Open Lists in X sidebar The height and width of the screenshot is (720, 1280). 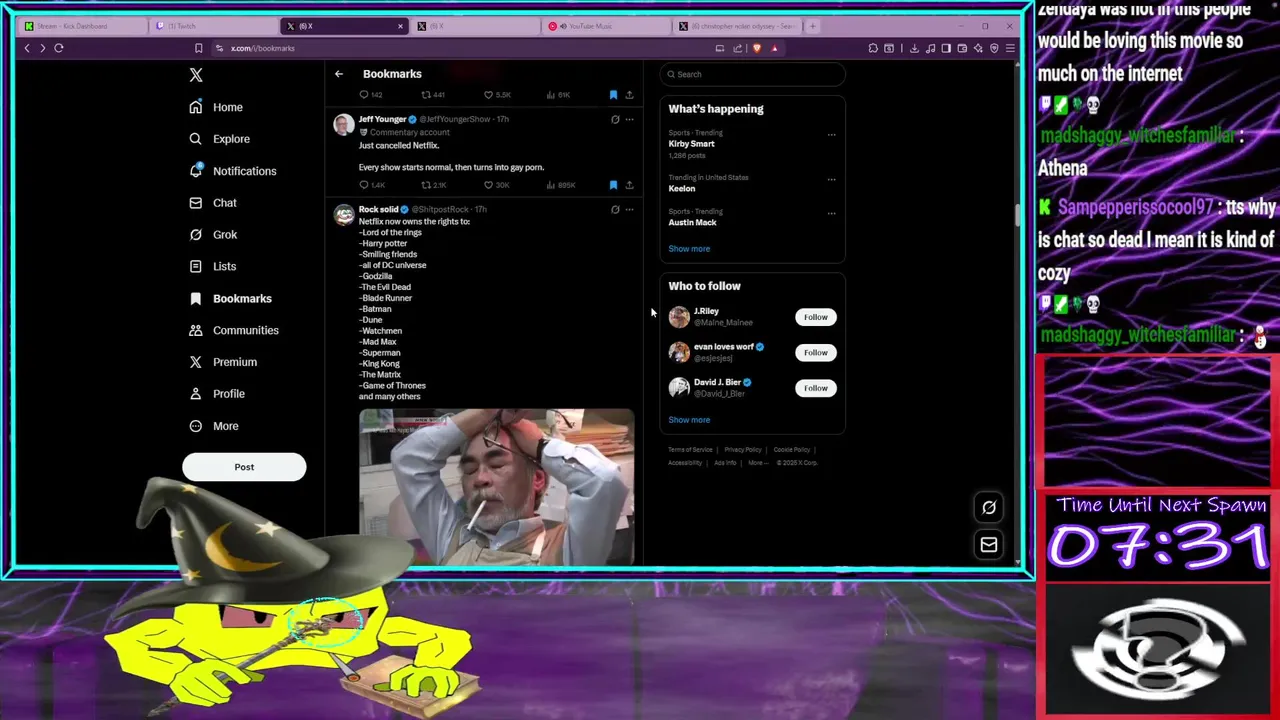[x=213, y=267]
